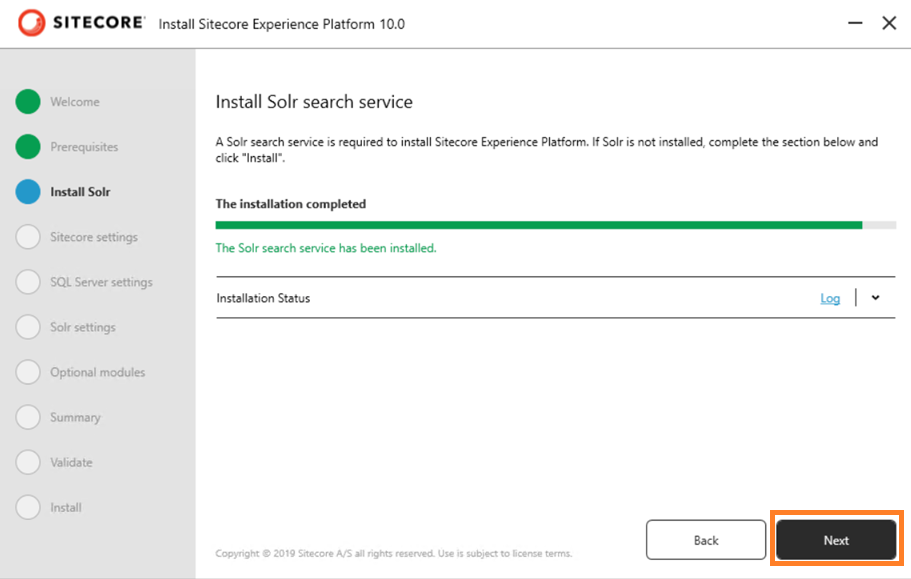Select the Validate step label

coord(71,462)
